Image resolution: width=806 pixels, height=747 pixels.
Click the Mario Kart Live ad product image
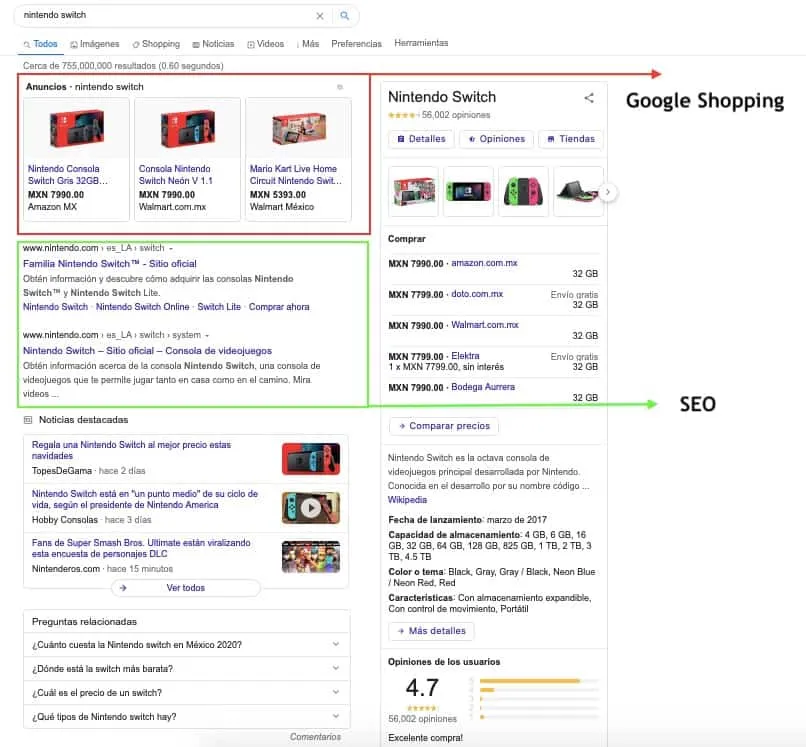point(299,129)
